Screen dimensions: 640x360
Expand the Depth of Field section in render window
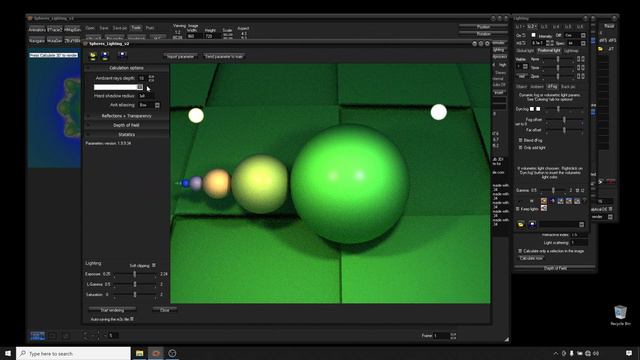(x=127, y=125)
